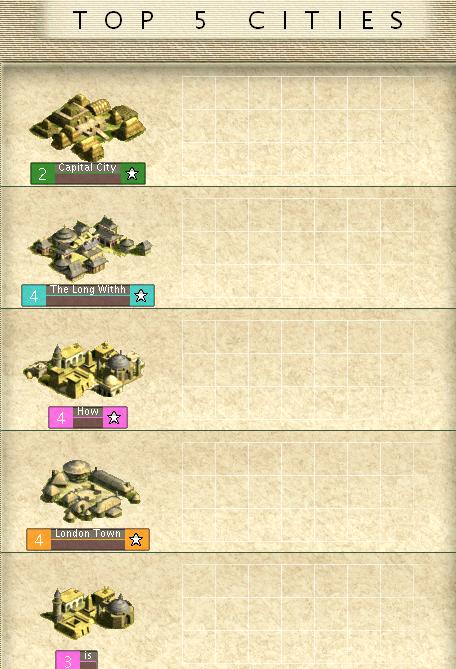The width and height of the screenshot is (456, 669).
Task: Click the star icon on The Long Withh label
Action: [141, 296]
